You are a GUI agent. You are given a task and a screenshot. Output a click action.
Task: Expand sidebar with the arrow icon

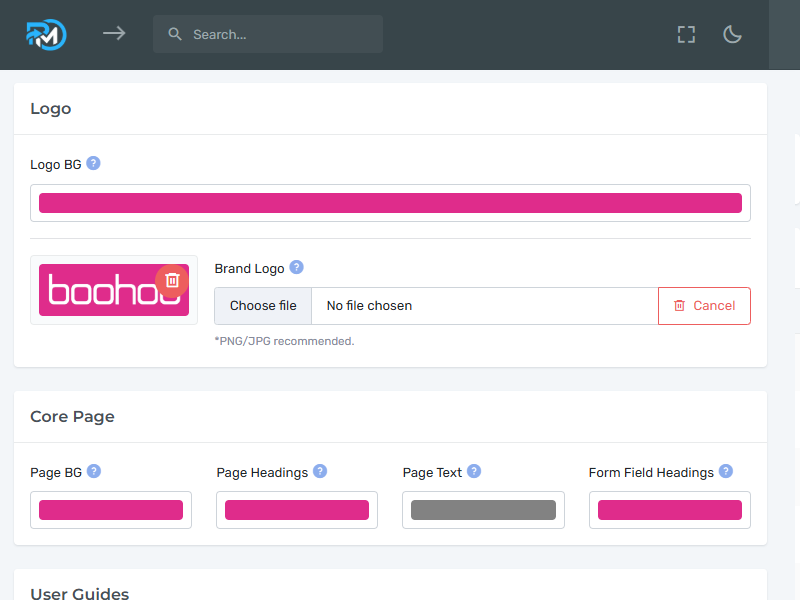114,34
